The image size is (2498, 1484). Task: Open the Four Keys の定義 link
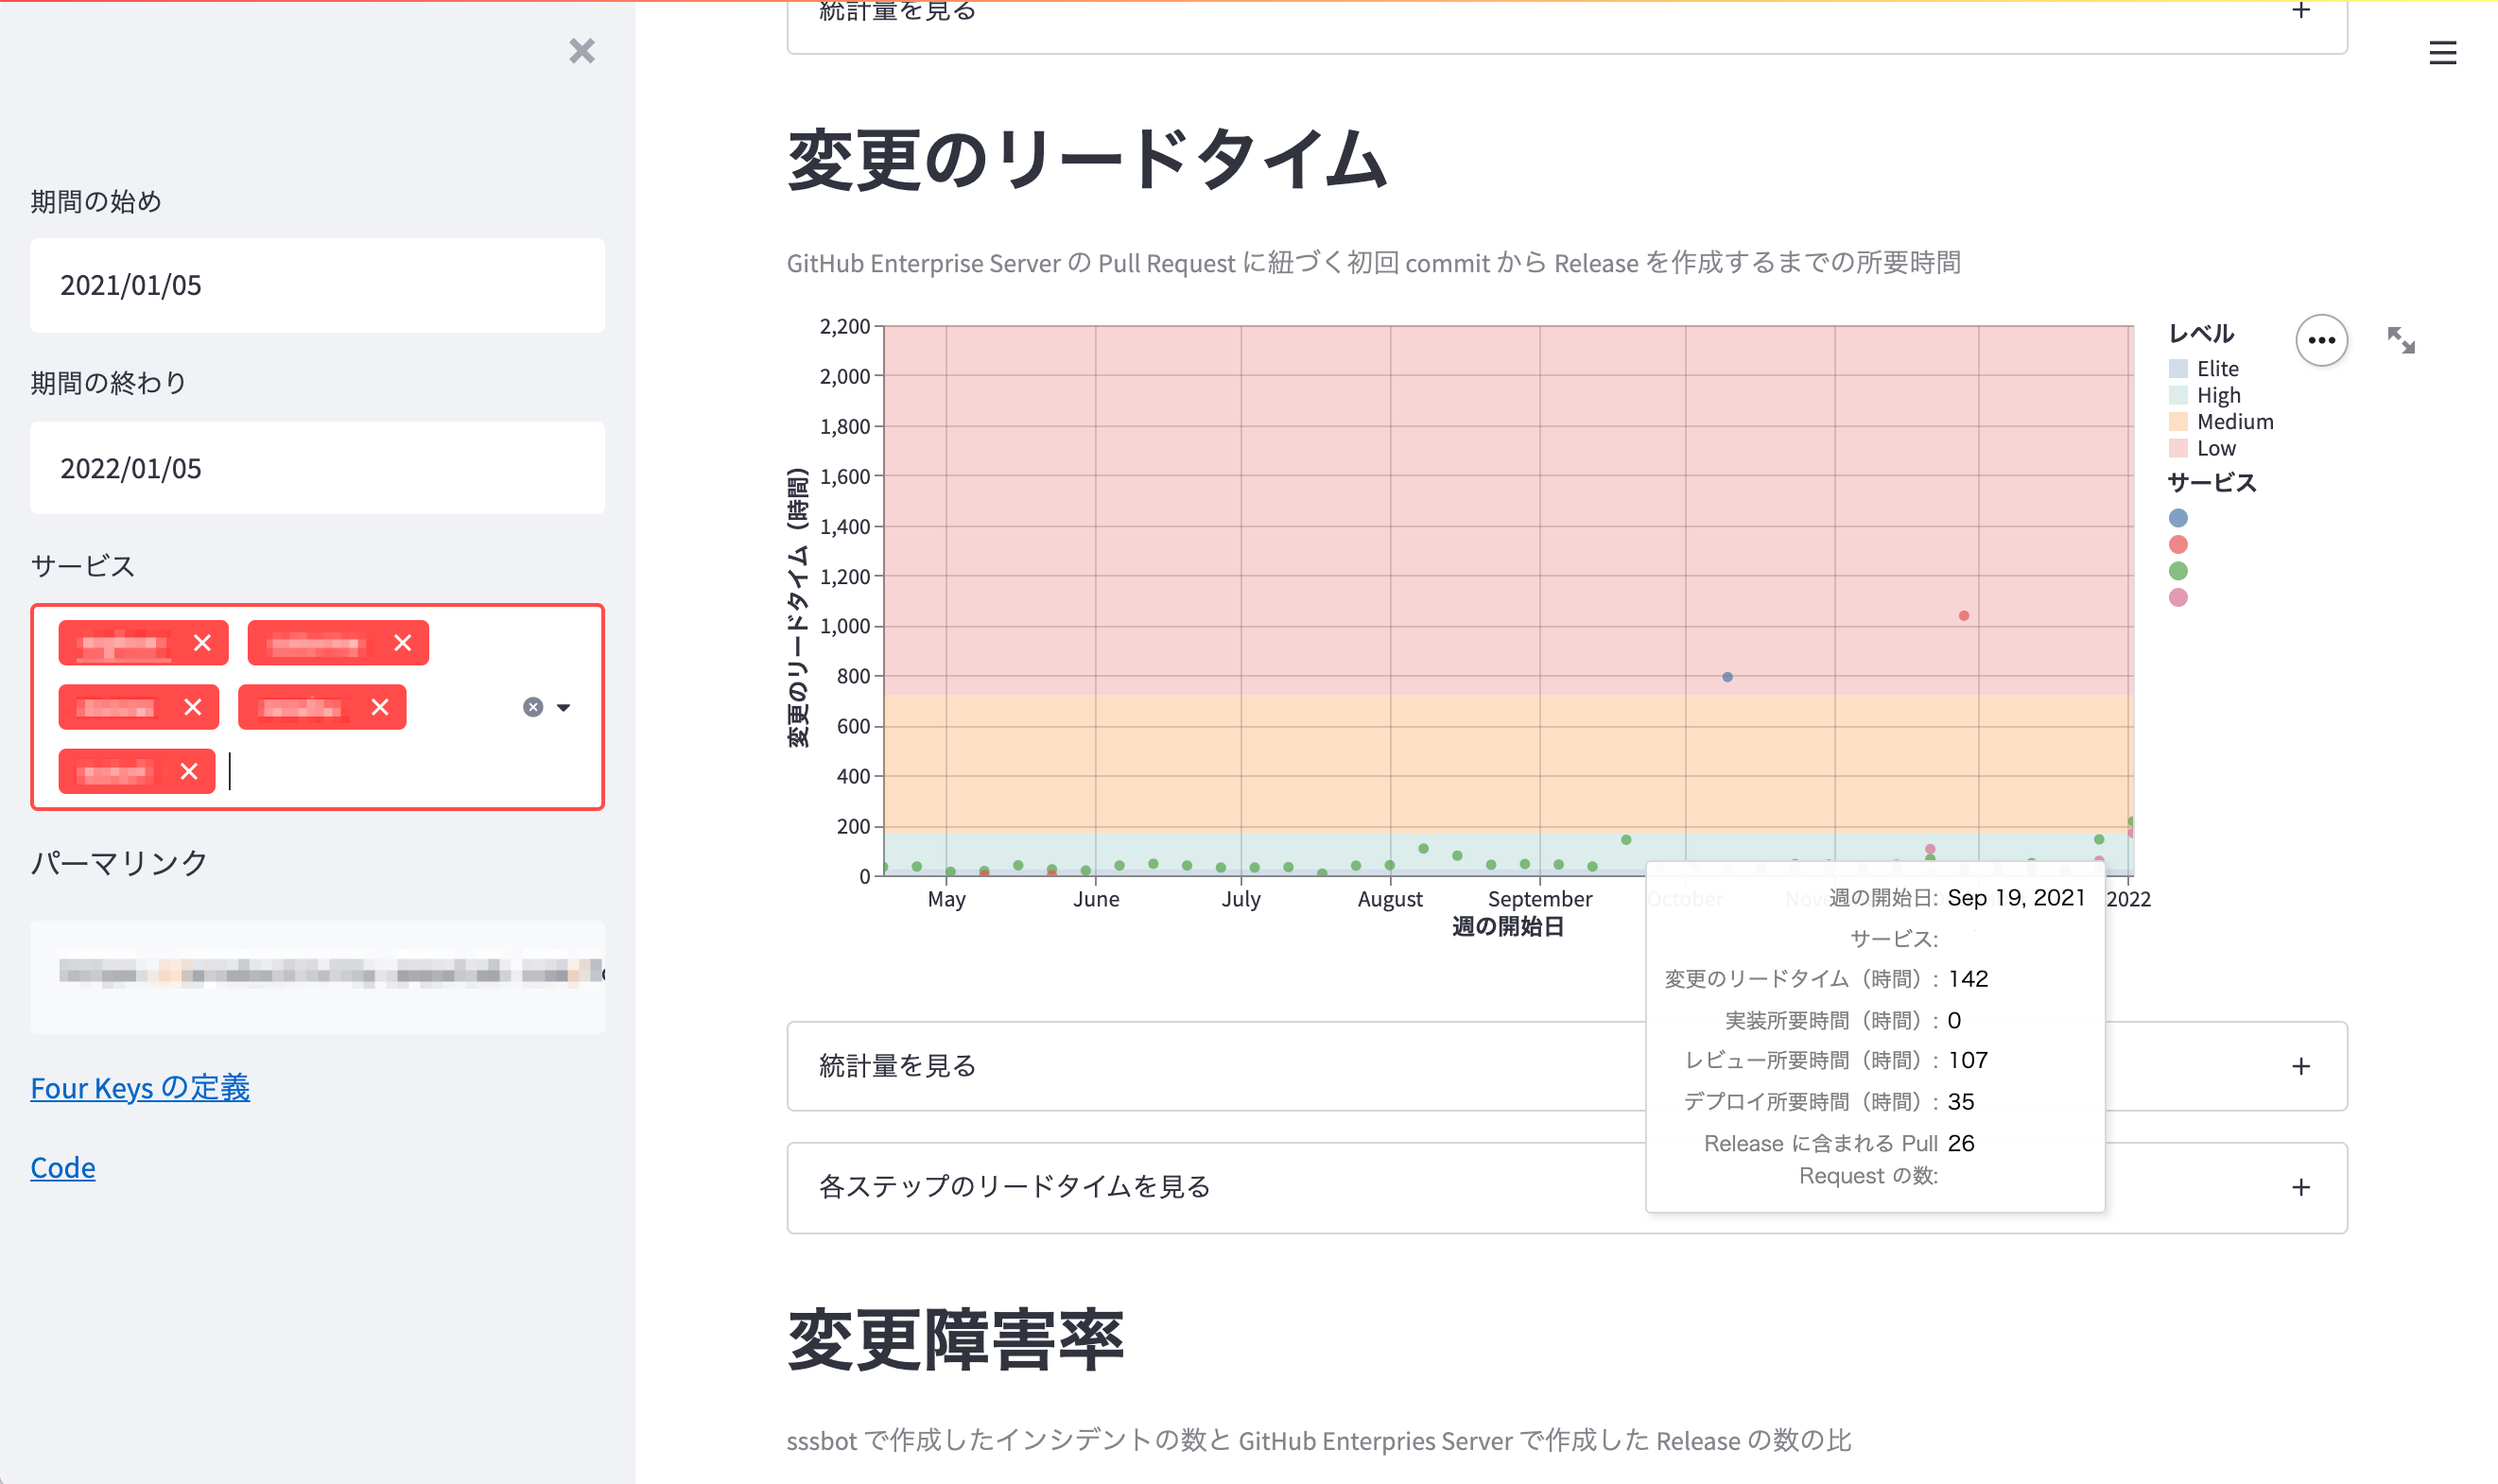point(140,1088)
